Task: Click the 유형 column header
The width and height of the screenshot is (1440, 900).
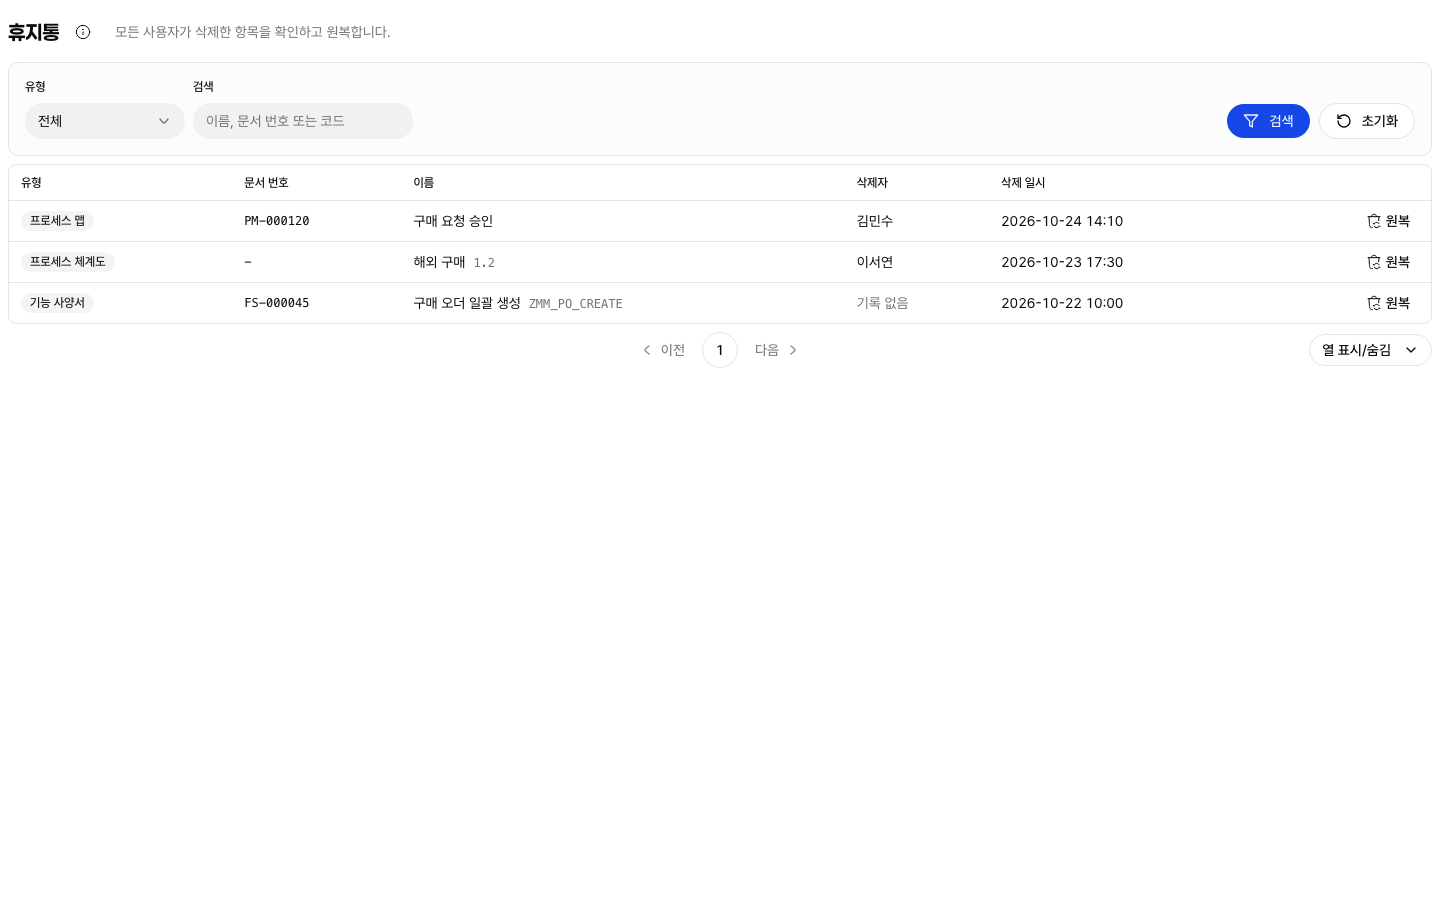Action: tap(31, 183)
